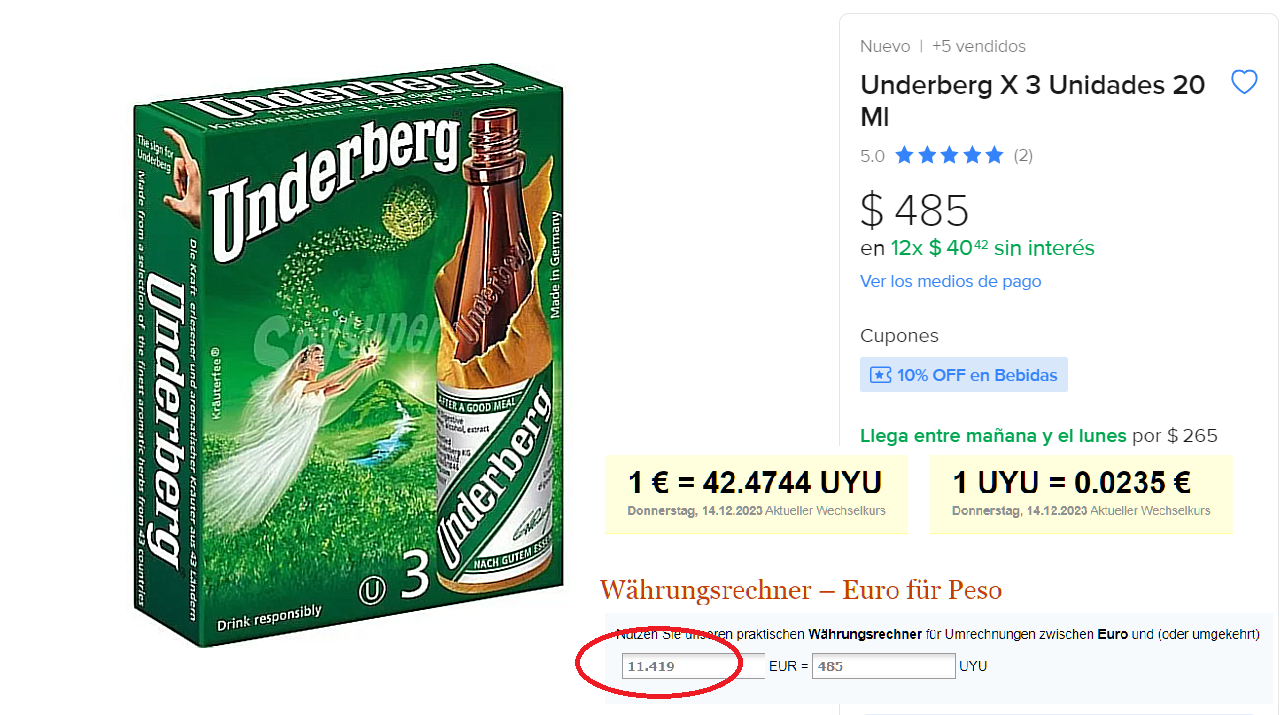Click the Cupones section label
The image size is (1284, 715).
(899, 336)
